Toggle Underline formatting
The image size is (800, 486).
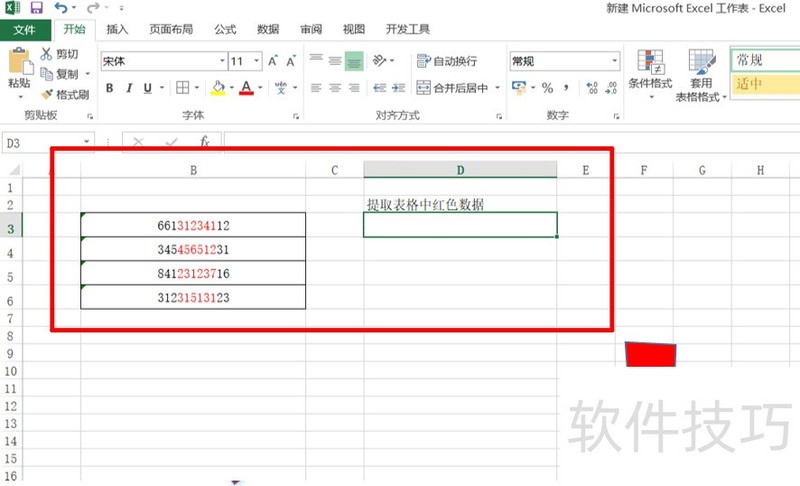(x=147, y=88)
